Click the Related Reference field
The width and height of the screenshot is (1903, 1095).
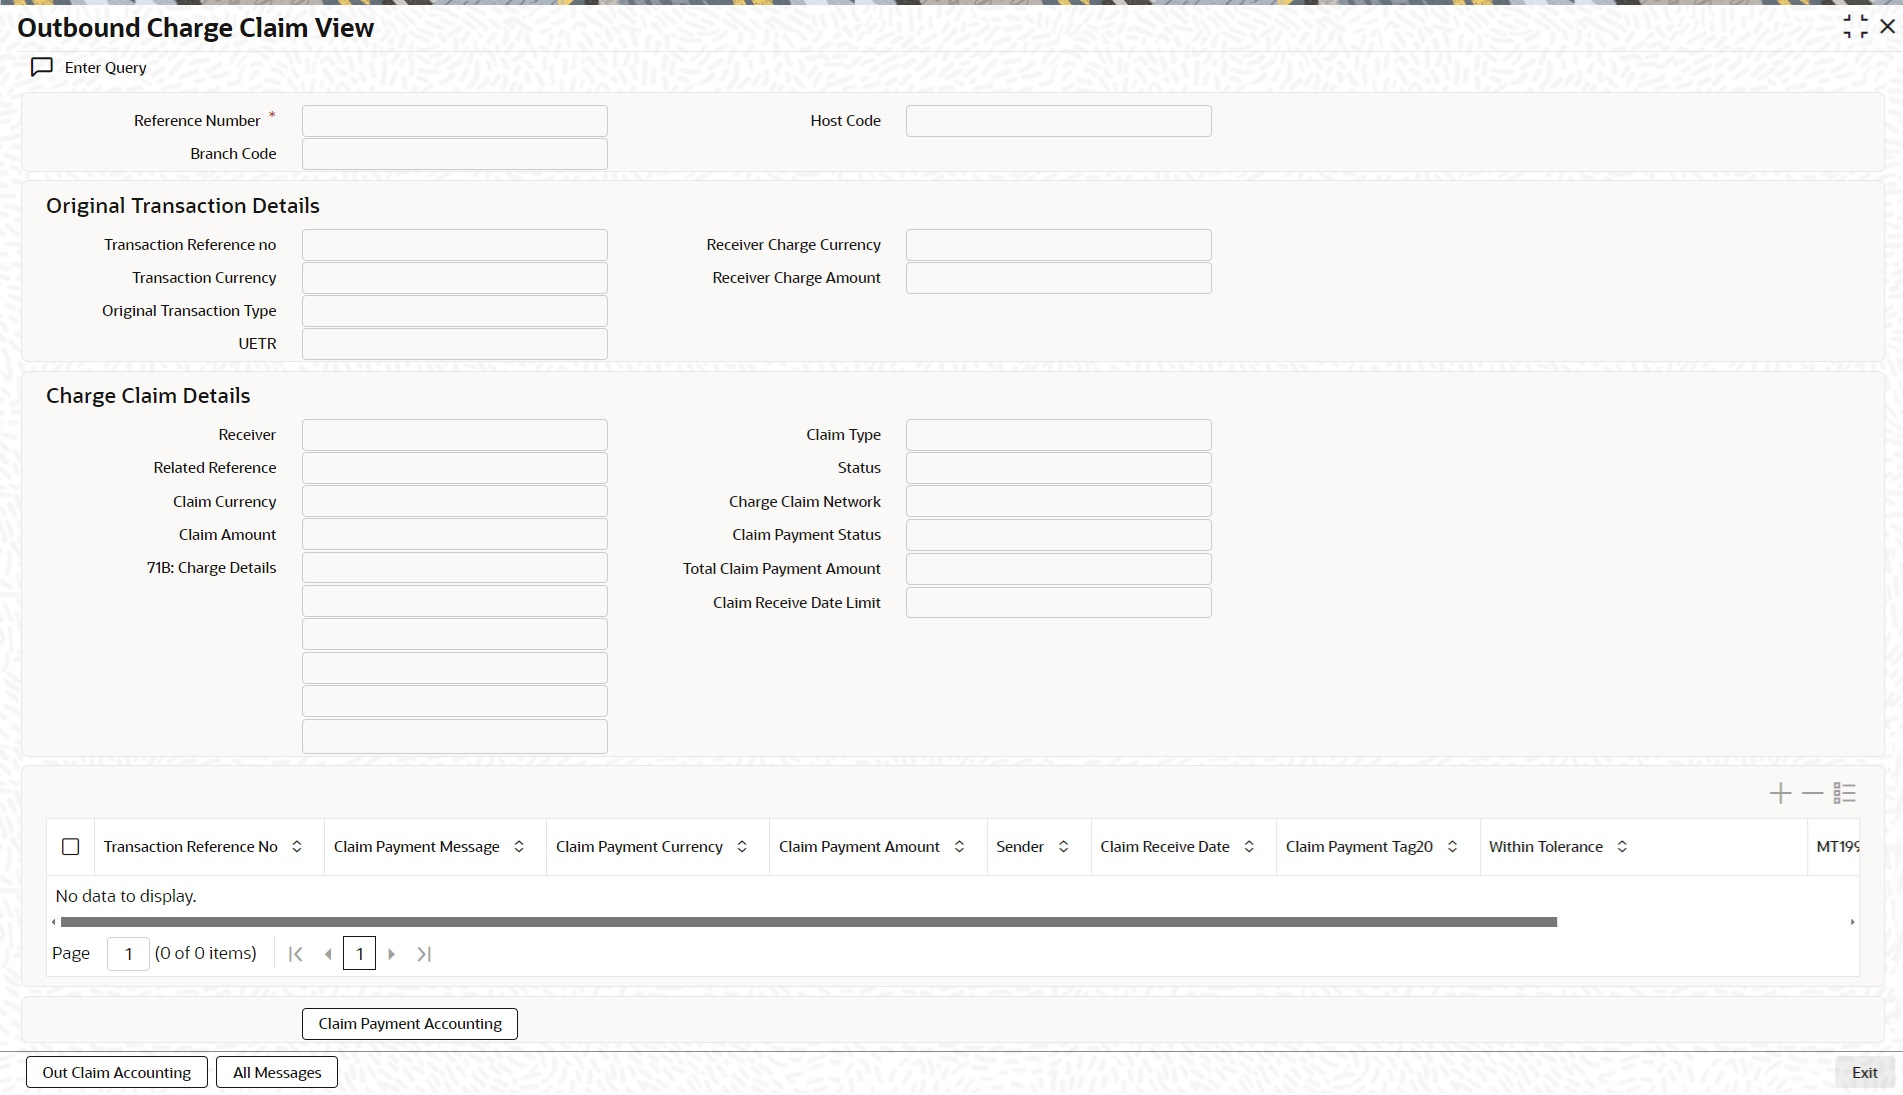[x=455, y=468]
